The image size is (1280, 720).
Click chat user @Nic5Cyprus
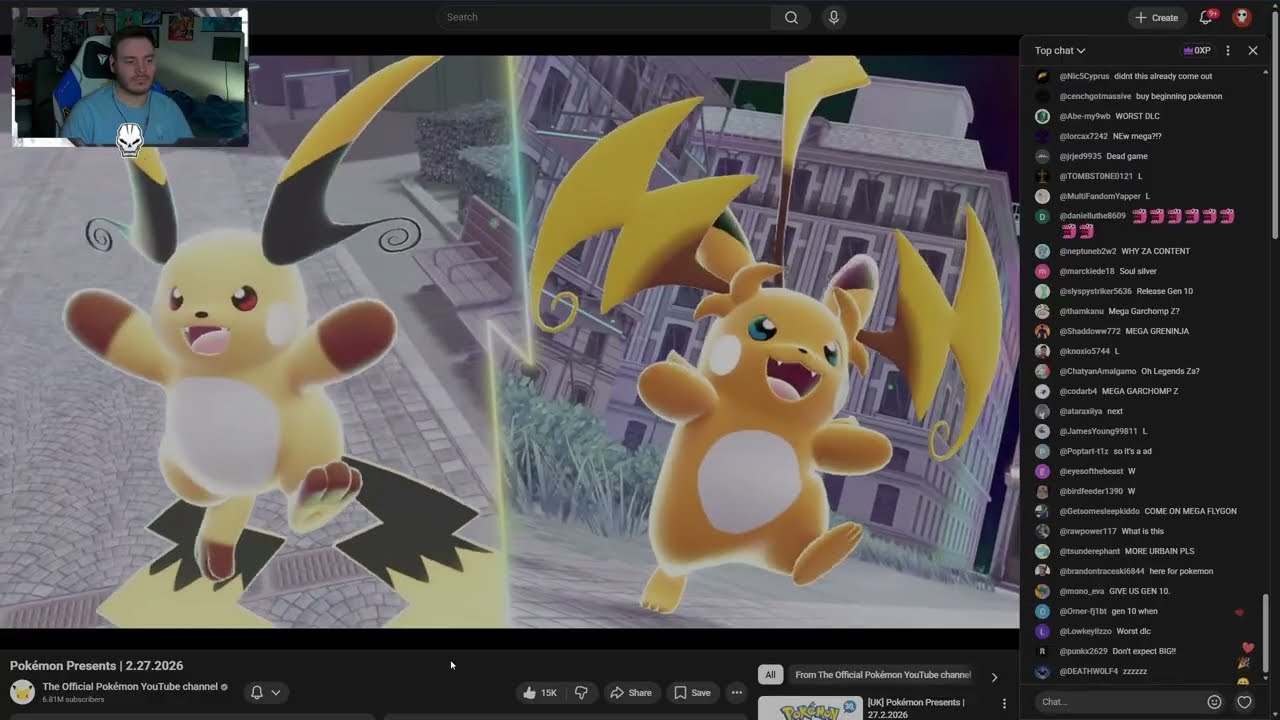1084,76
